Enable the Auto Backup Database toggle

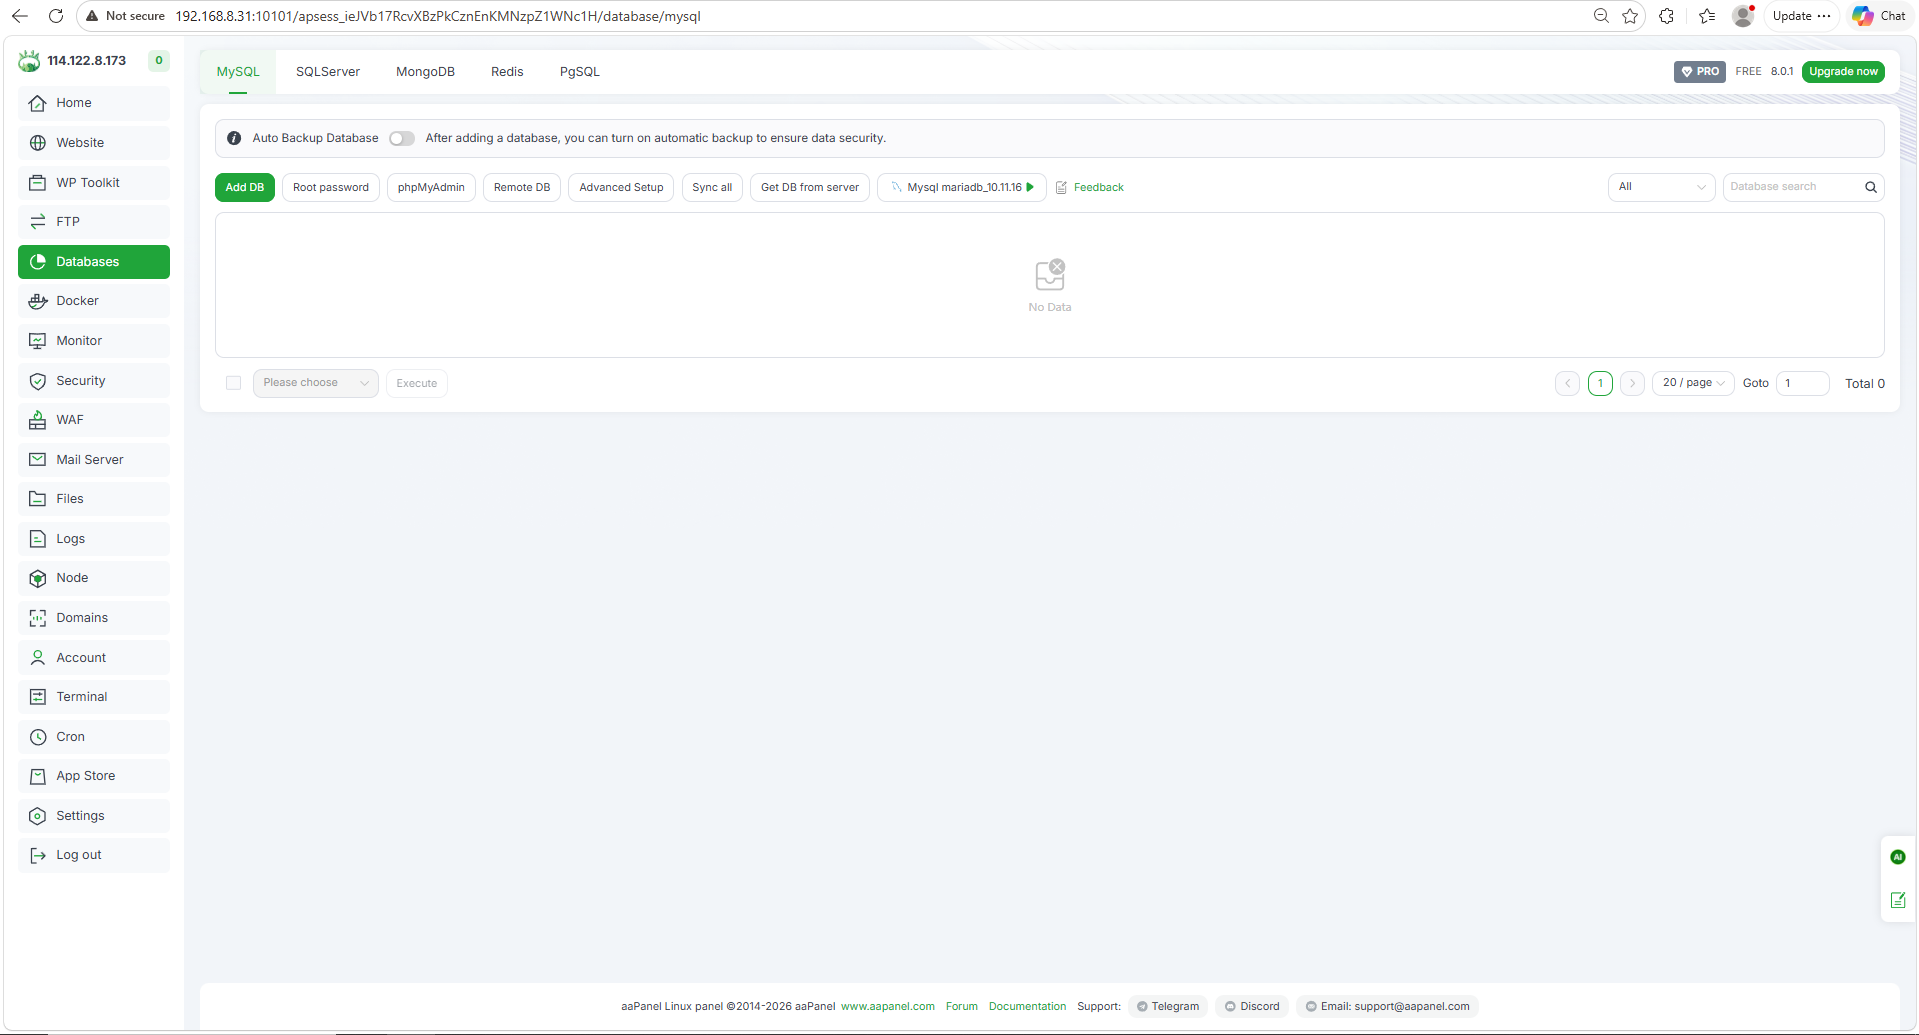pyautogui.click(x=402, y=139)
